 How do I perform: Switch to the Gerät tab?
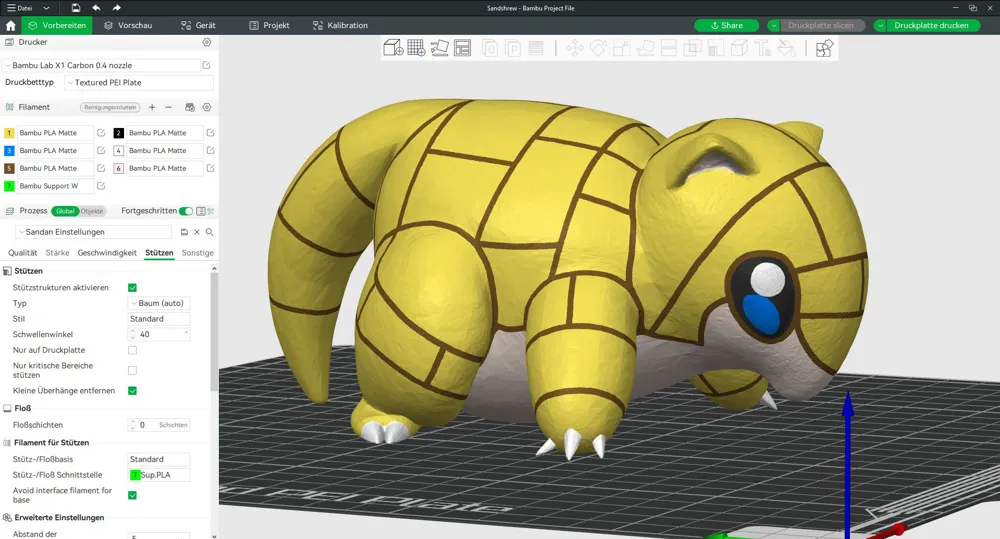pyautogui.click(x=198, y=26)
